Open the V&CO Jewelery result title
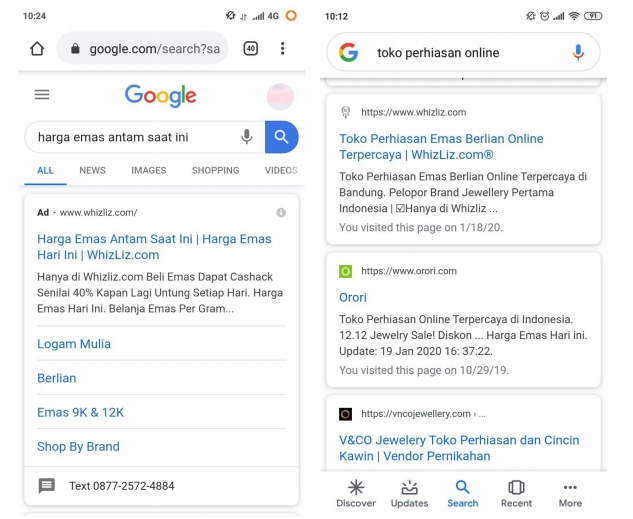Viewport: 633px width, 519px height. tap(459, 448)
